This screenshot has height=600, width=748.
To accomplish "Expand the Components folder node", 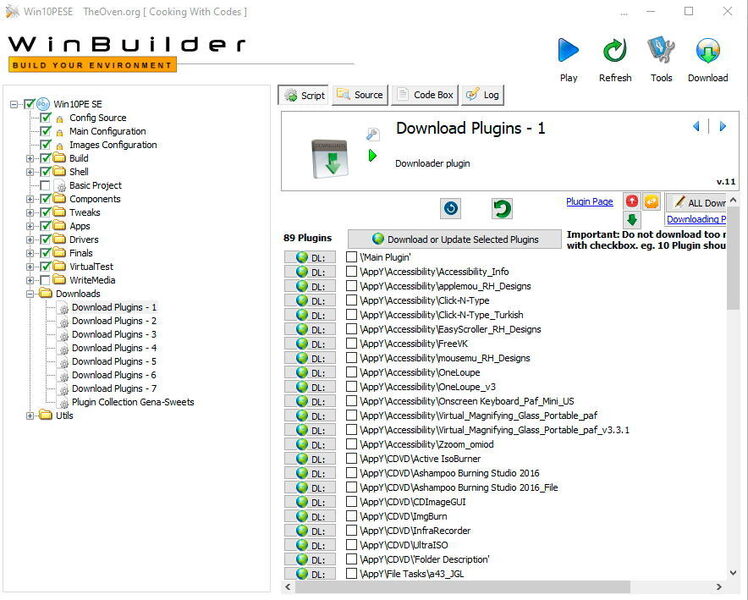I will [30, 199].
